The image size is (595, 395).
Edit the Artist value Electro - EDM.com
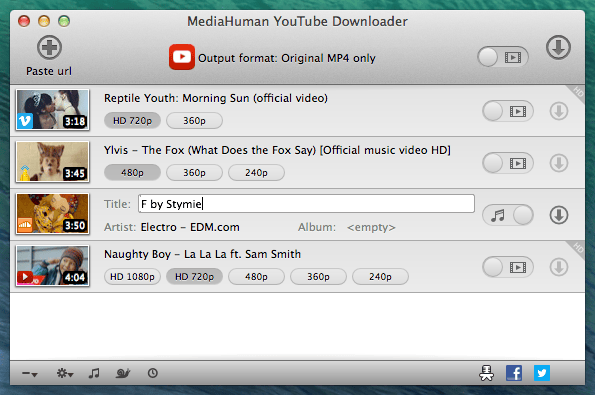190,227
